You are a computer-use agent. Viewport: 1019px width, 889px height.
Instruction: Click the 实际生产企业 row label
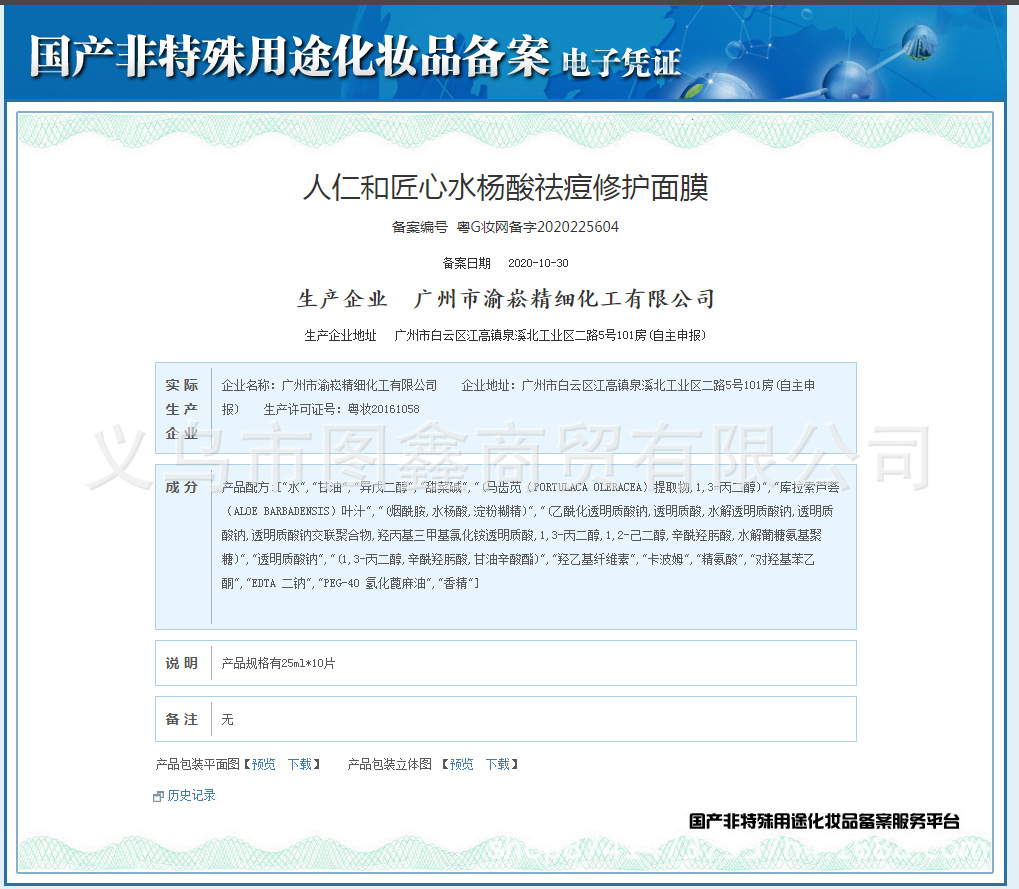(x=182, y=409)
